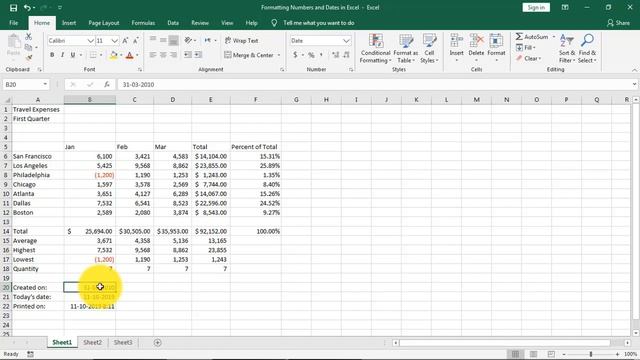
Task: Open Conditional Formatting menu
Action: click(x=376, y=49)
